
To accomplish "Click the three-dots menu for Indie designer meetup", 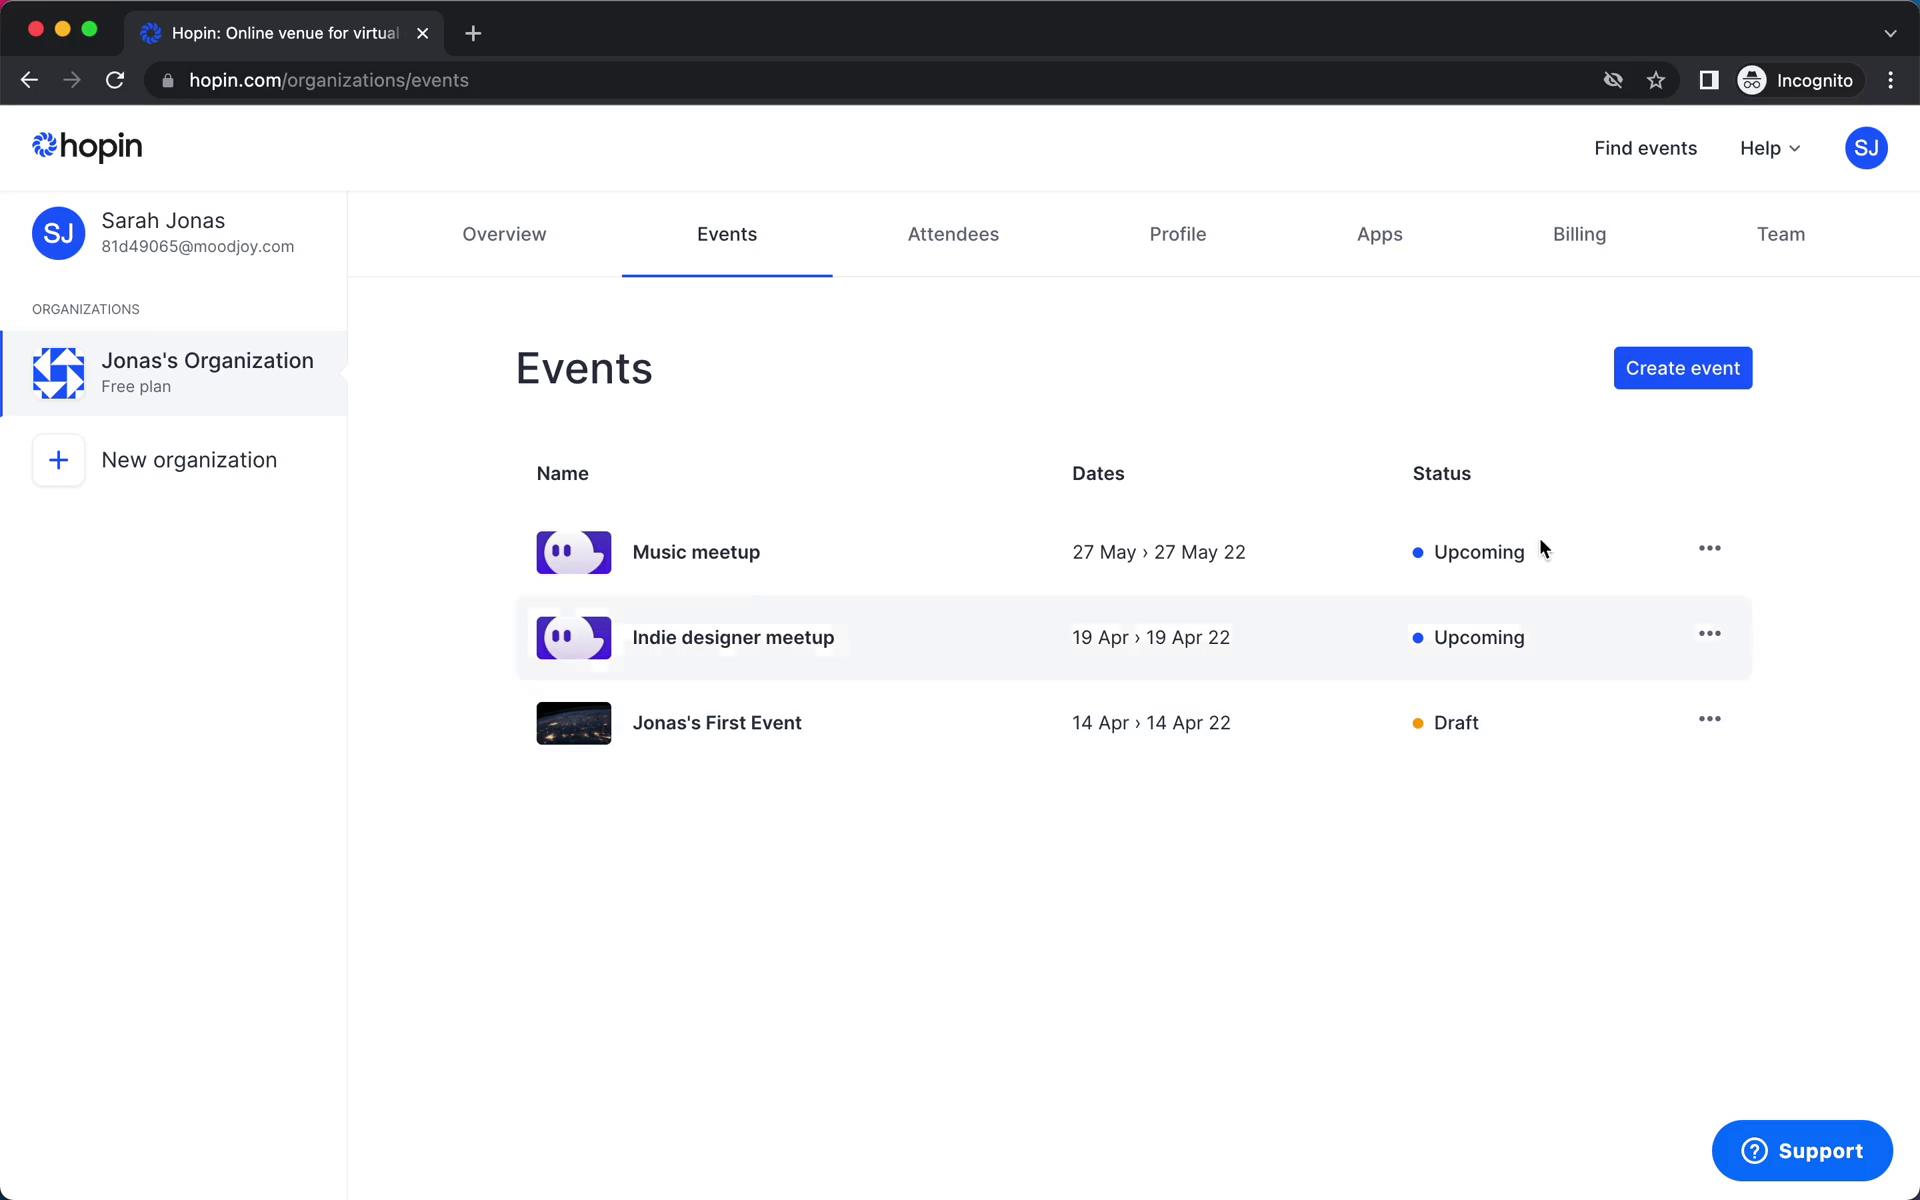I will pyautogui.click(x=1709, y=636).
